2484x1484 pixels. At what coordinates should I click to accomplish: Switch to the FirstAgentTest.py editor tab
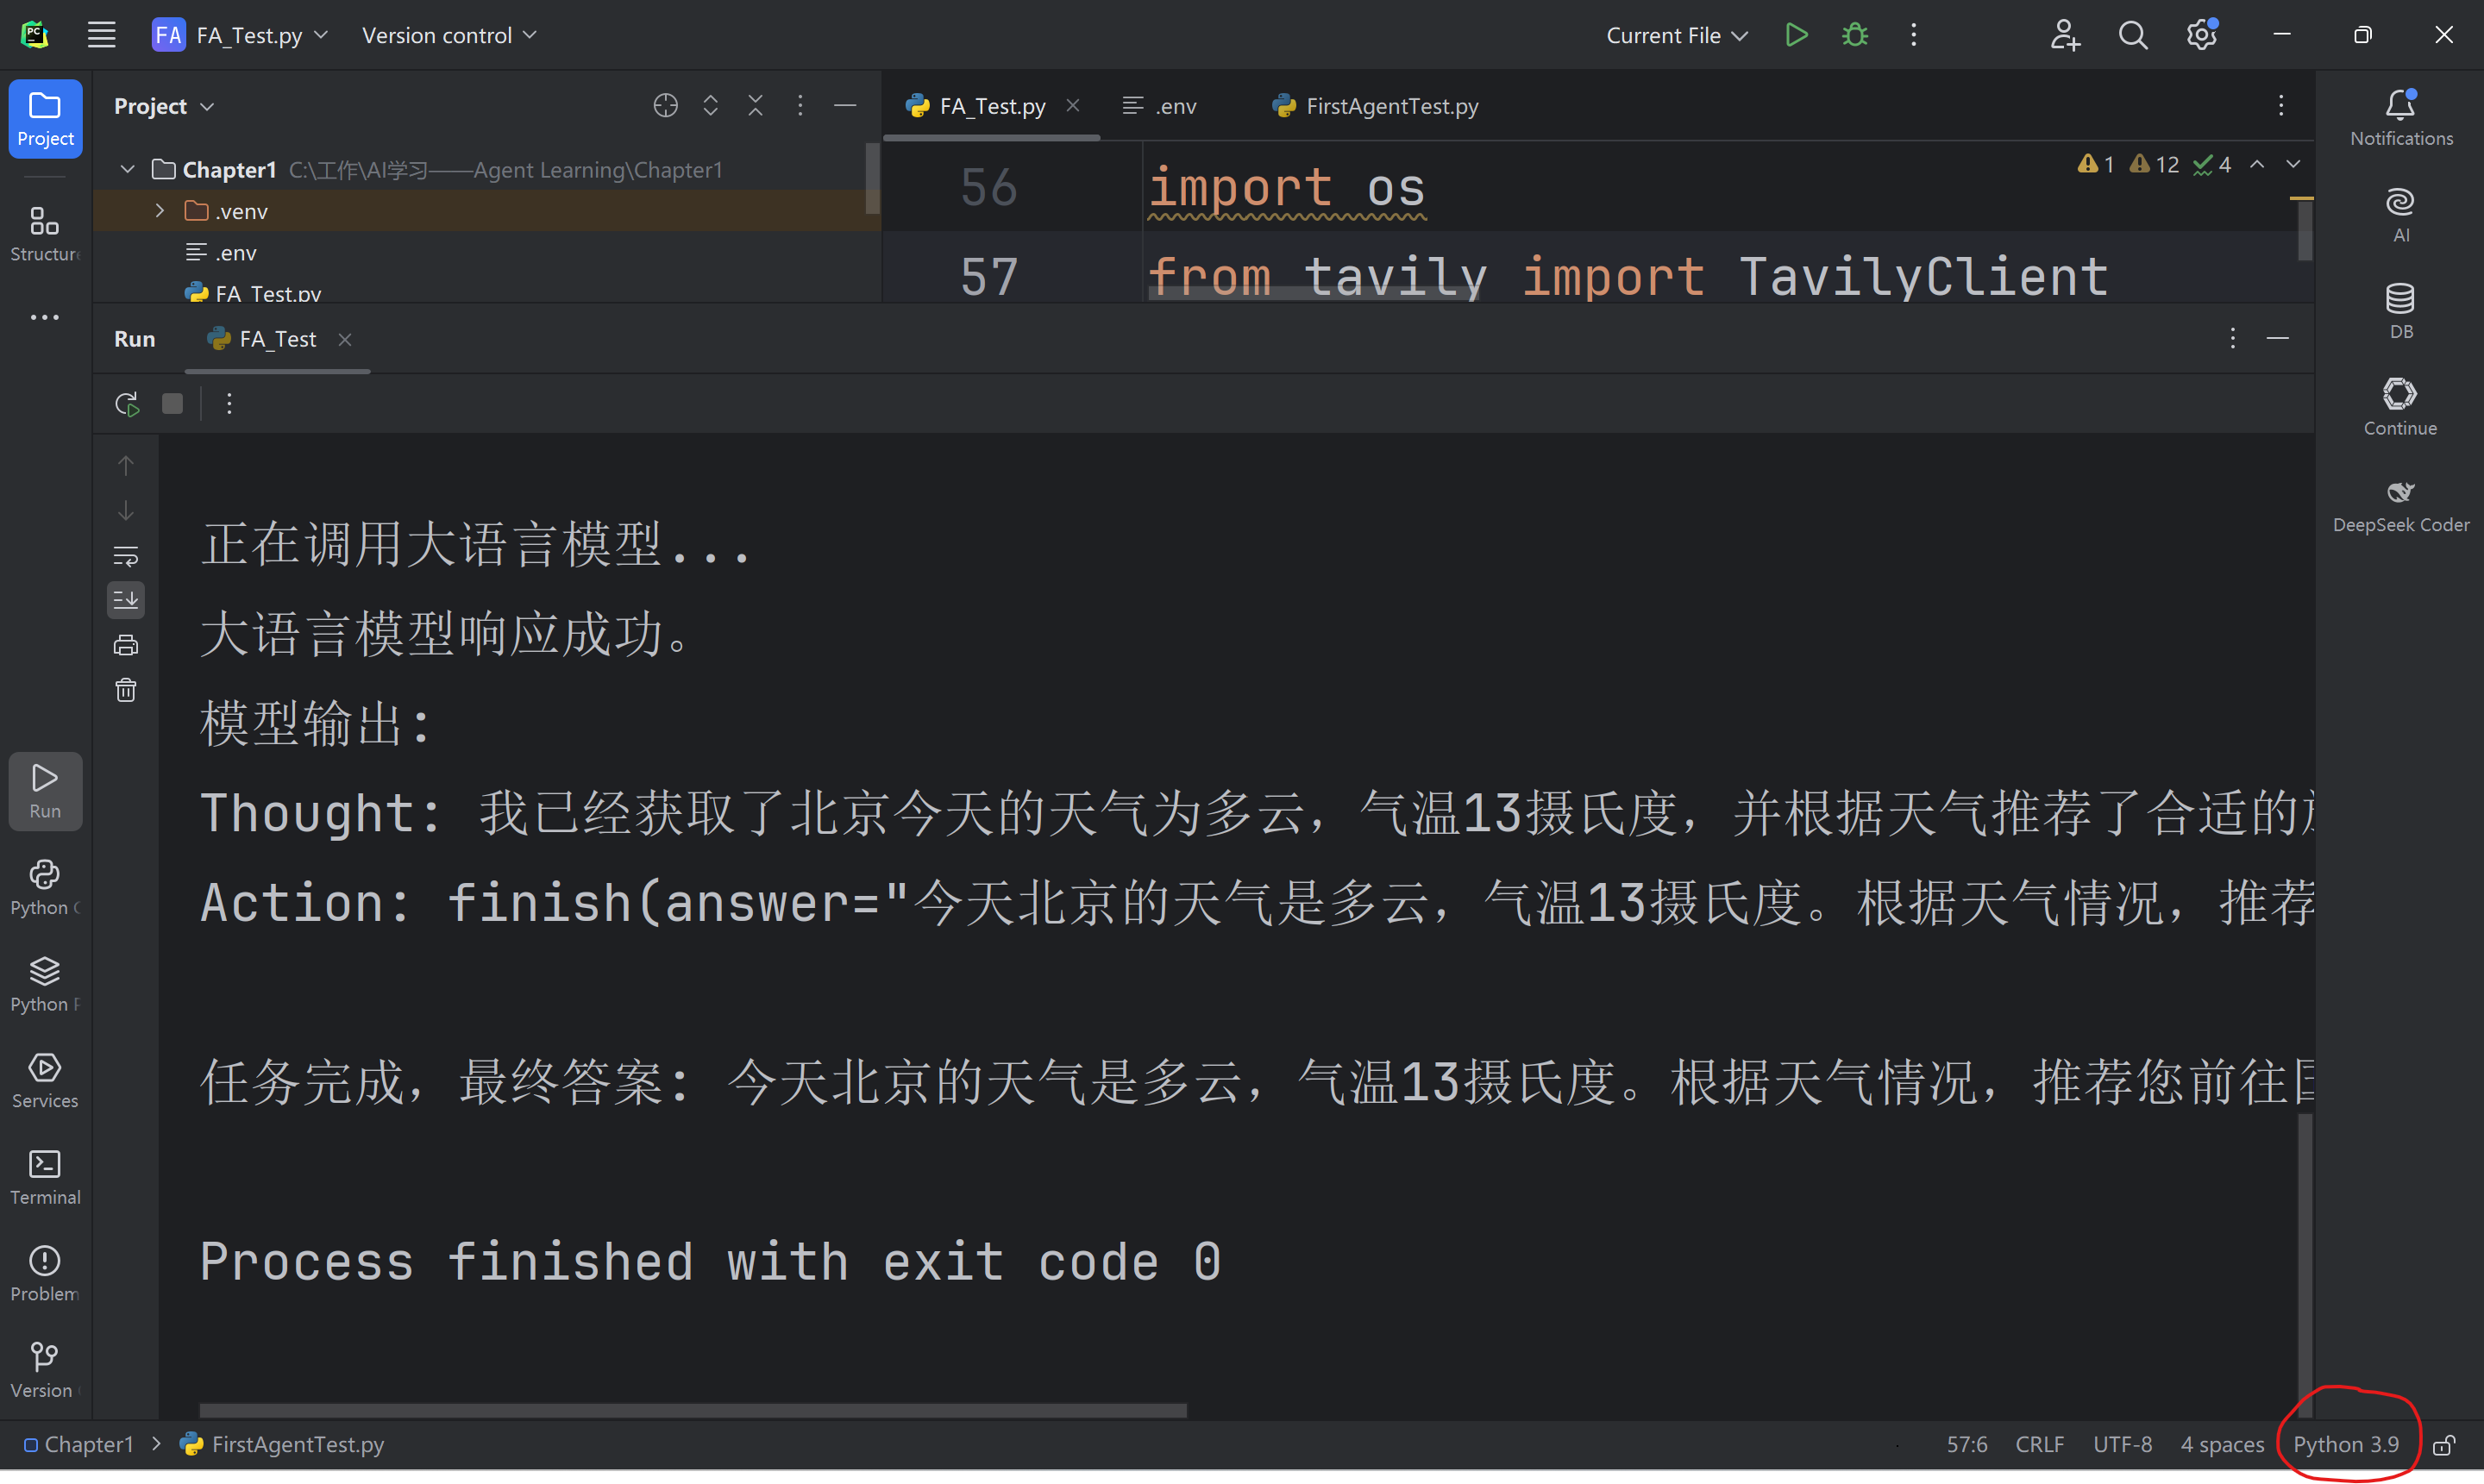(1376, 106)
